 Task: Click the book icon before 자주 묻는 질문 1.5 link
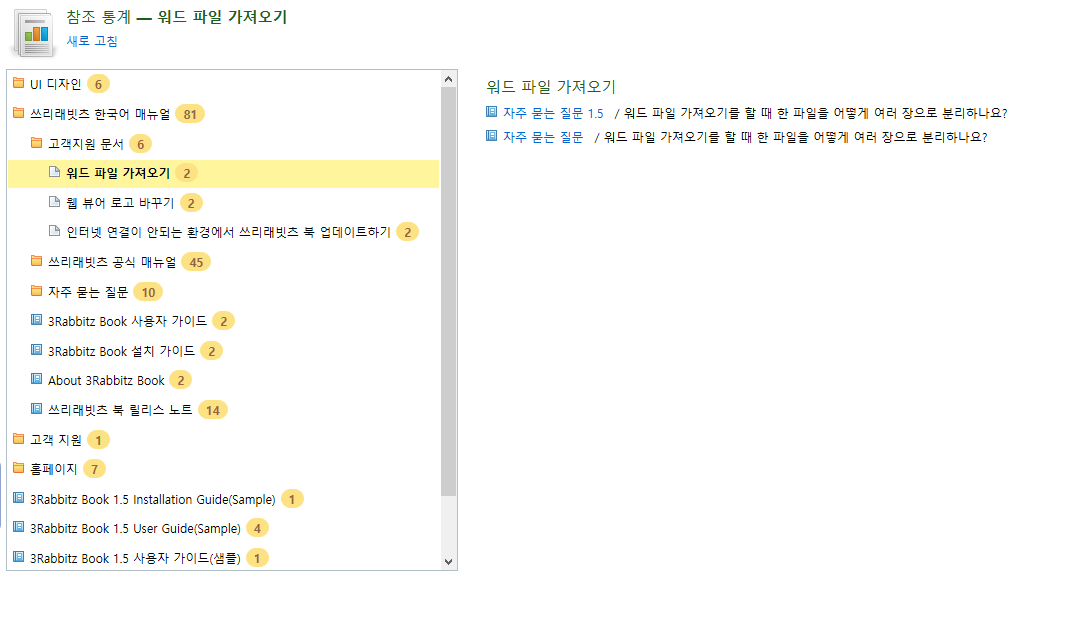pyautogui.click(x=491, y=112)
